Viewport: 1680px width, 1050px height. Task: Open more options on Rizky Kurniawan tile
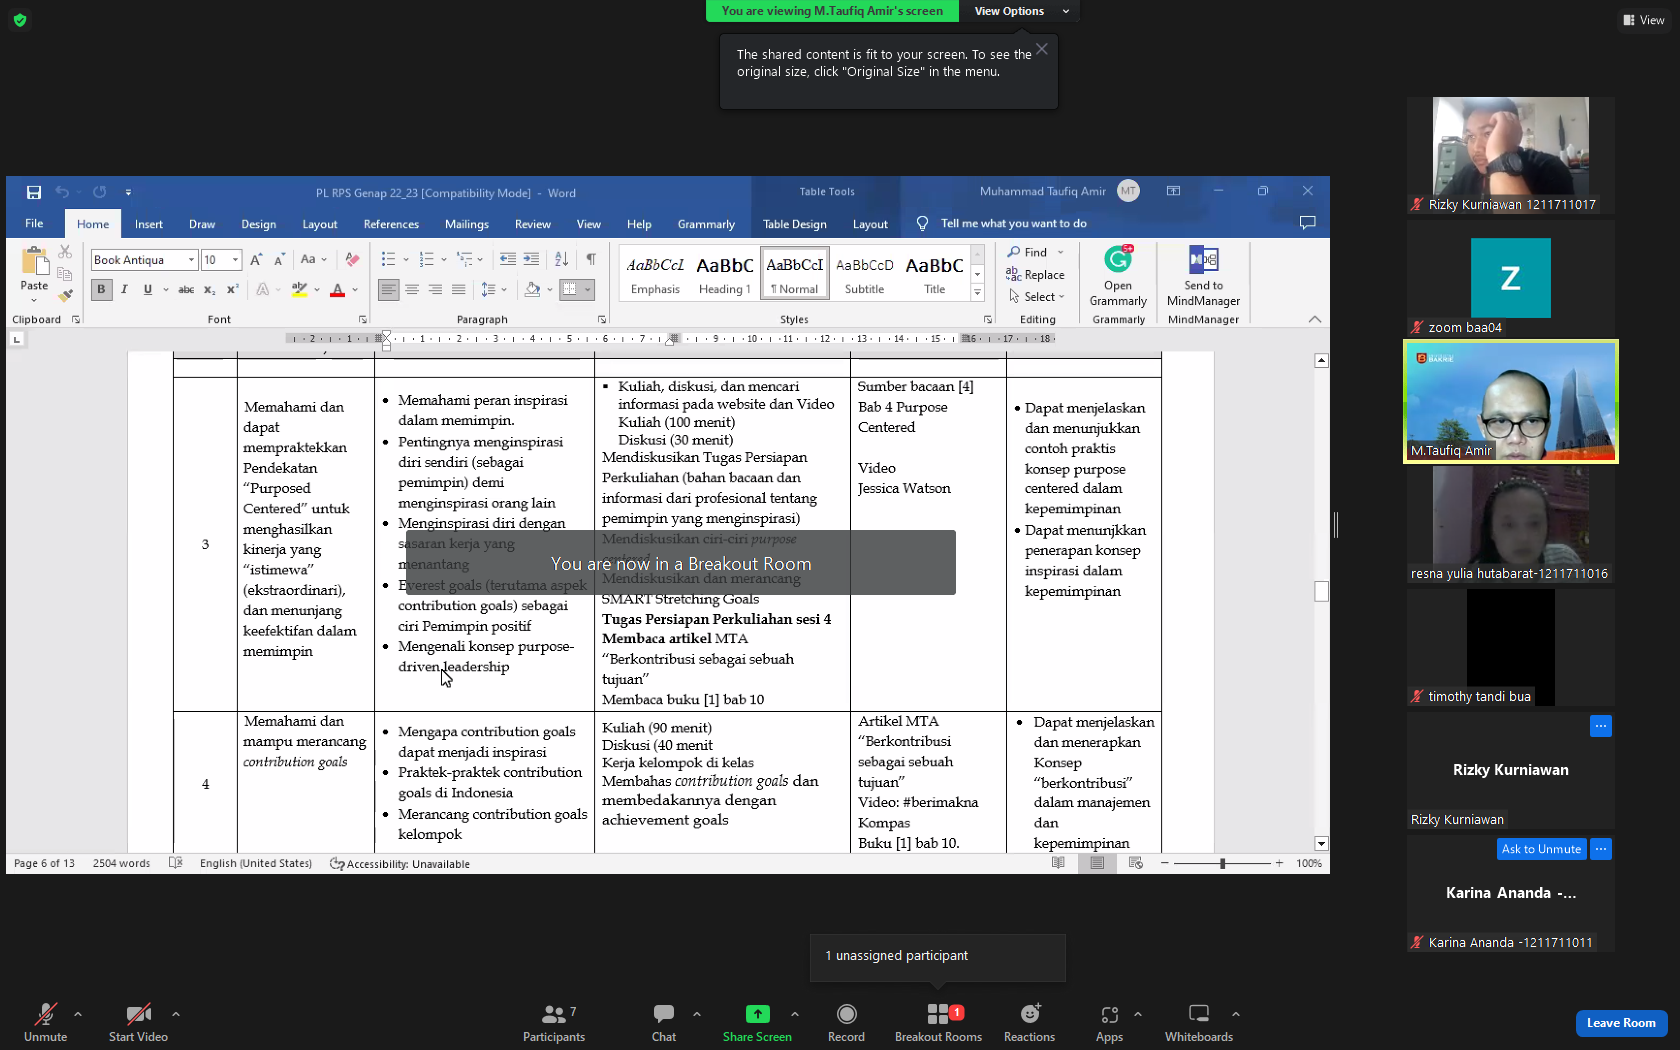click(1601, 726)
